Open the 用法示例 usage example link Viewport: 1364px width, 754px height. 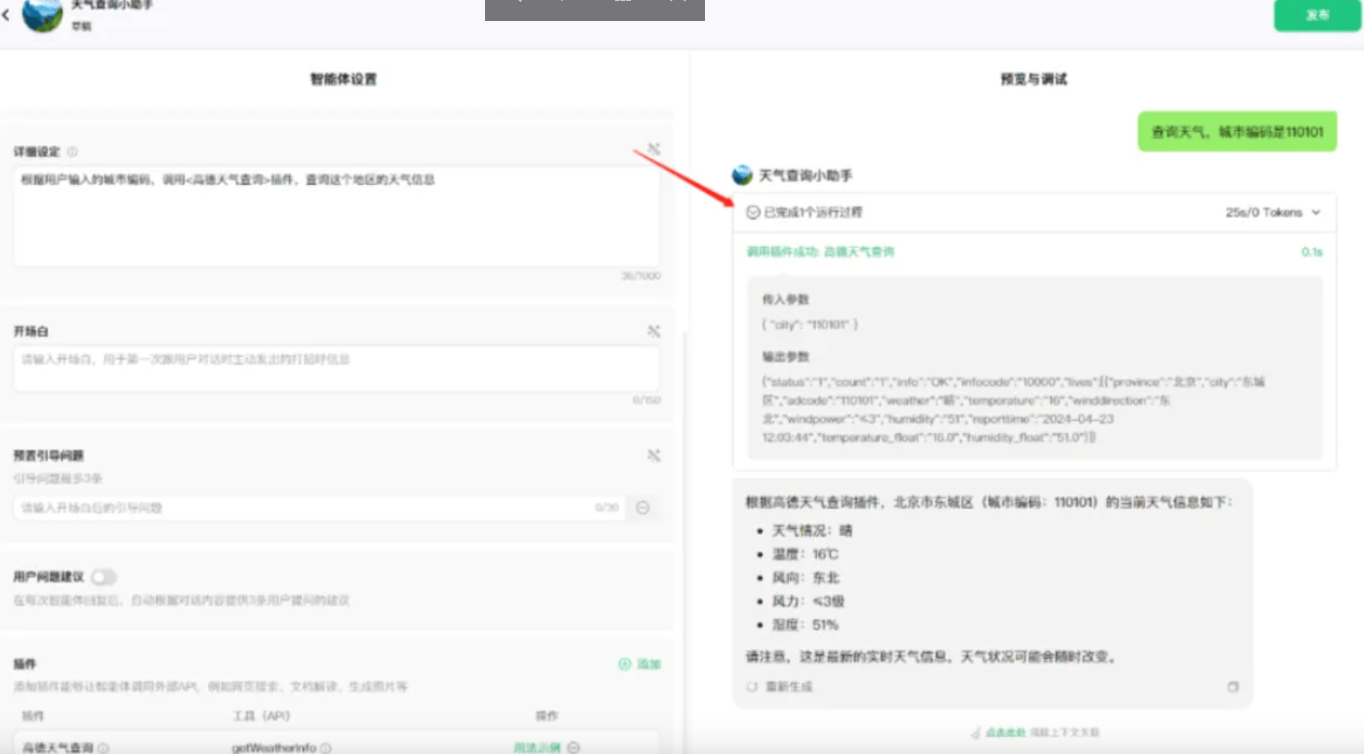point(536,747)
